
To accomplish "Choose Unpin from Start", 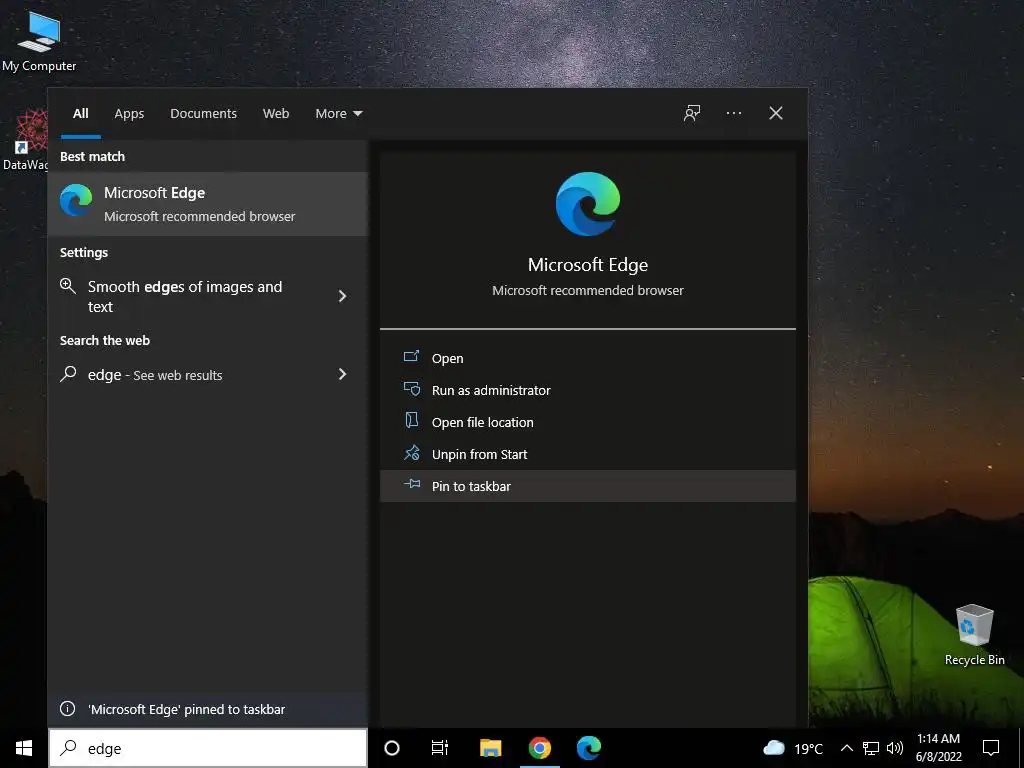I will tap(588, 454).
